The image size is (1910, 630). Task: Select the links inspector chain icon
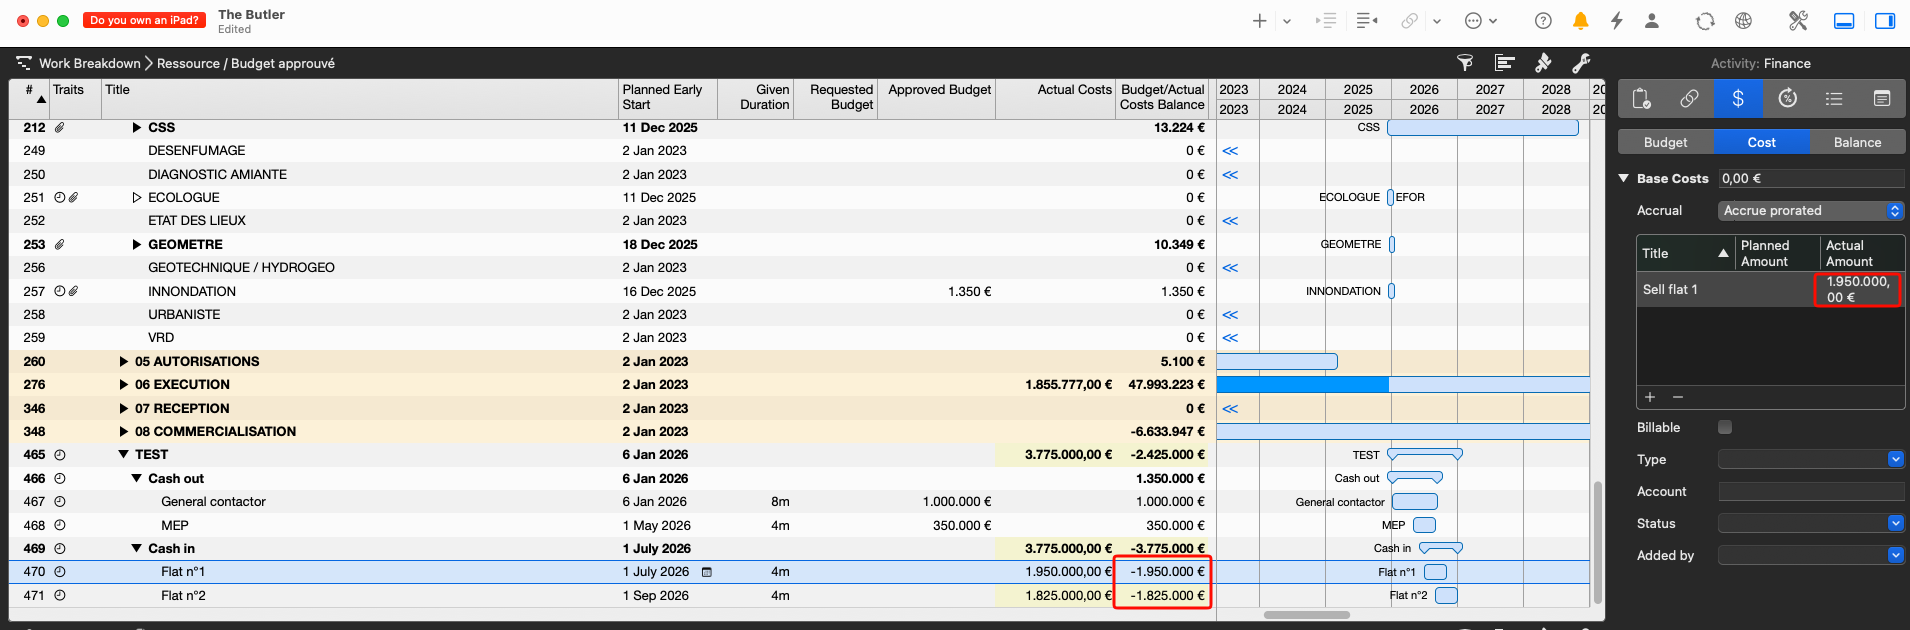(1690, 98)
